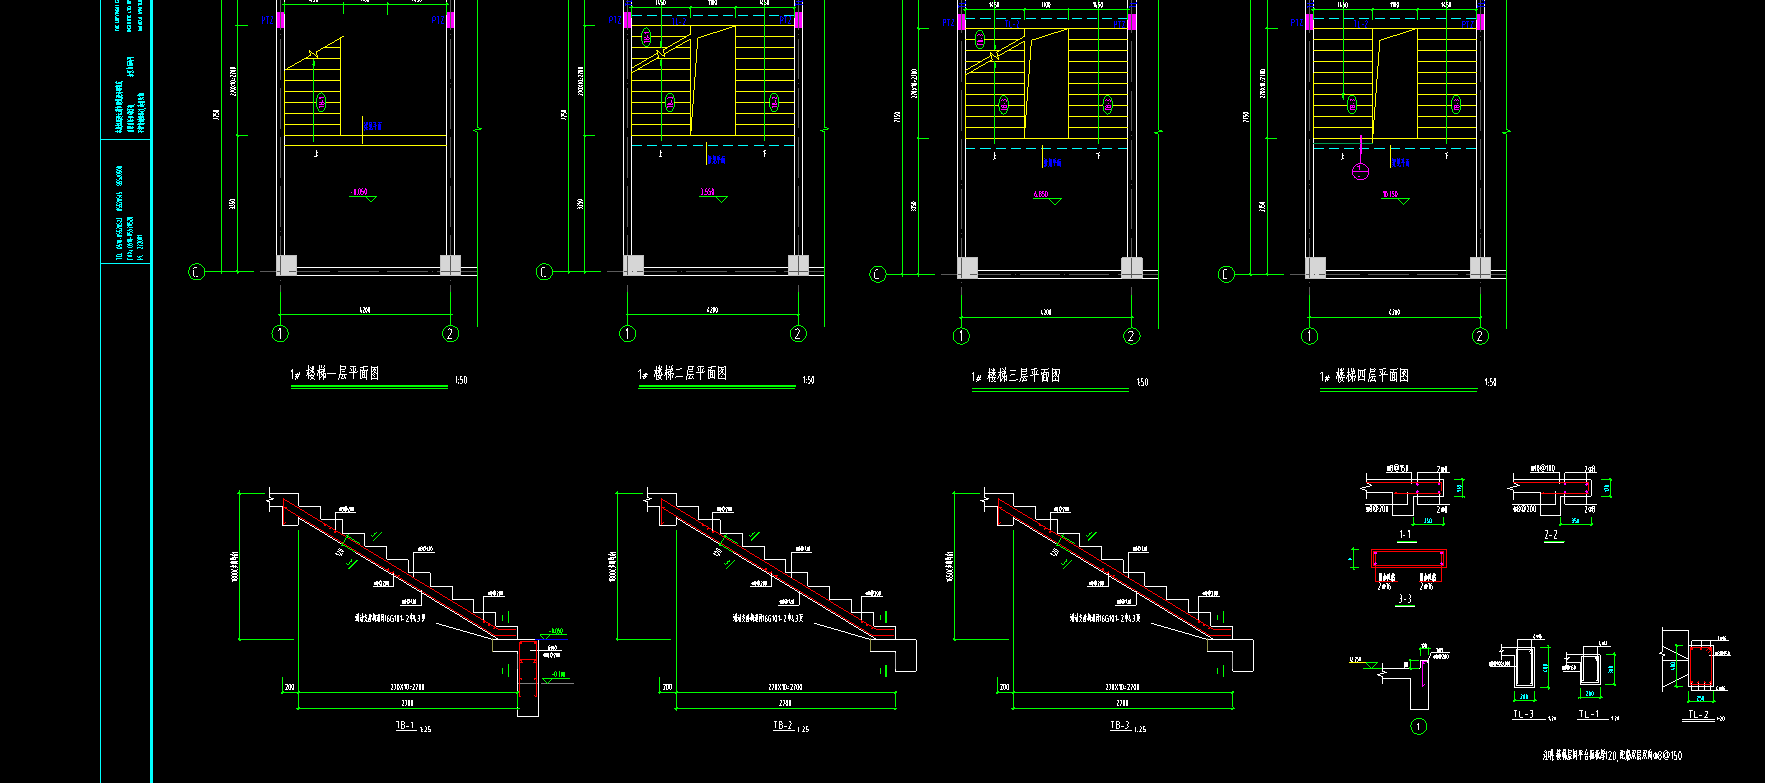The height and width of the screenshot is (783, 1765).
Task: Select the magenta elevation mark in the third floor plan
Action: [1041, 194]
